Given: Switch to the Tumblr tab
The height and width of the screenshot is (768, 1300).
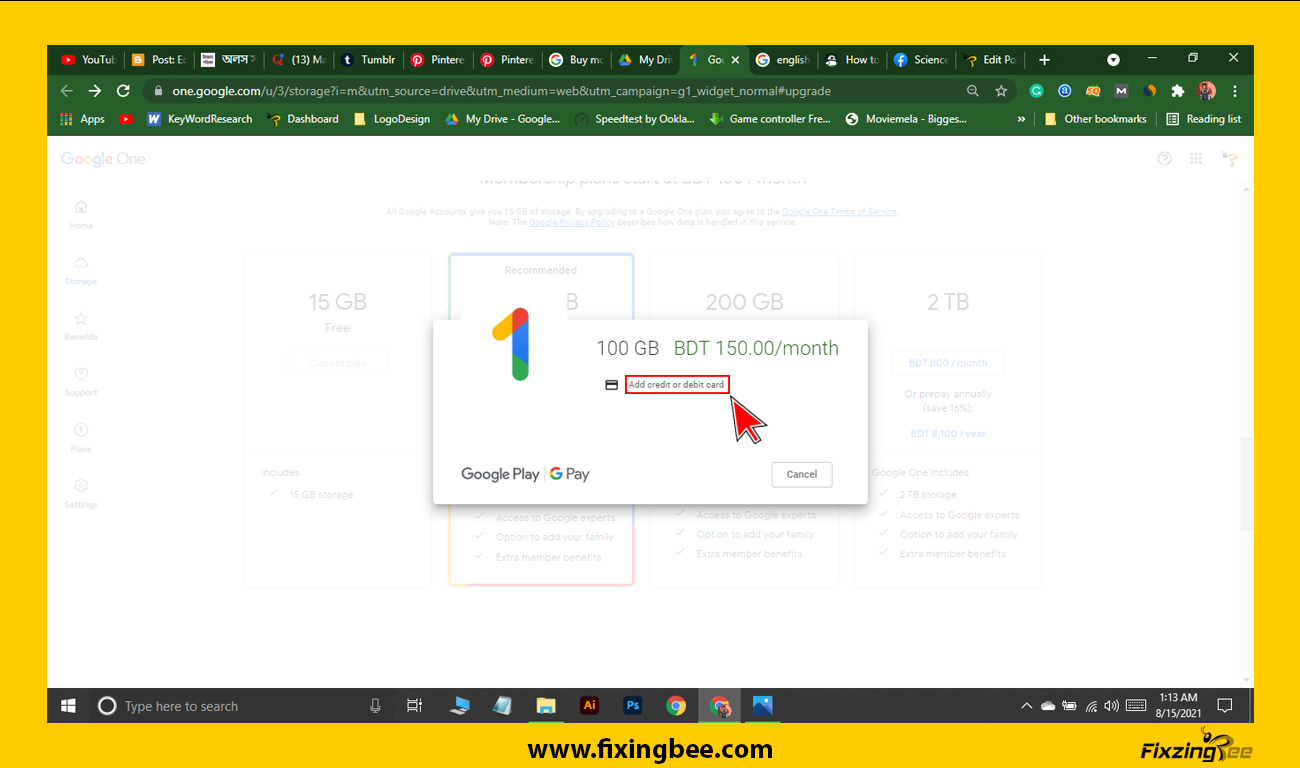Looking at the screenshot, I should (368, 60).
